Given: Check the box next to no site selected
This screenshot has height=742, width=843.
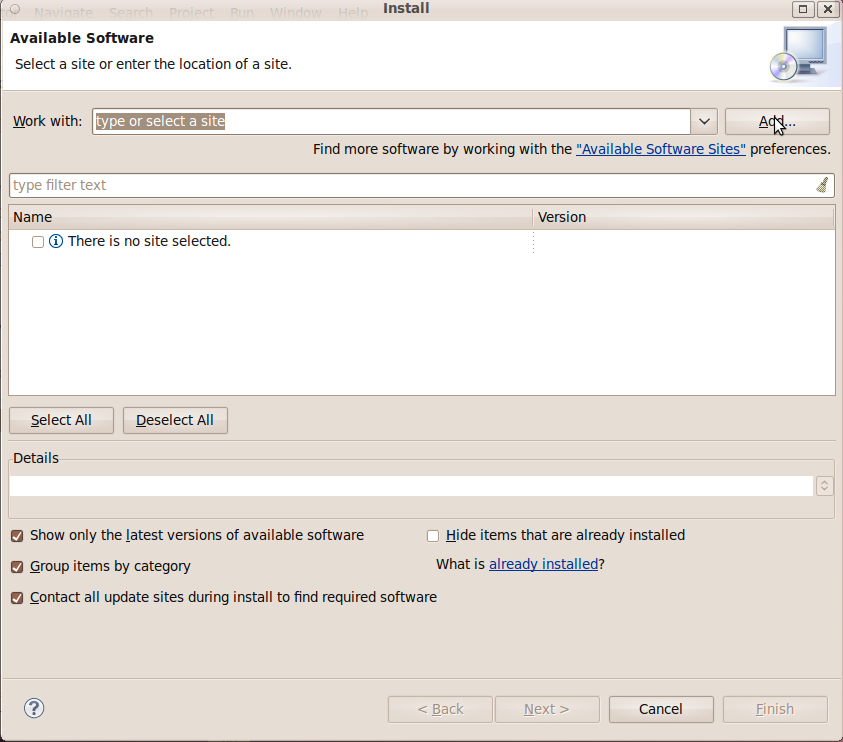Looking at the screenshot, I should click(x=38, y=242).
